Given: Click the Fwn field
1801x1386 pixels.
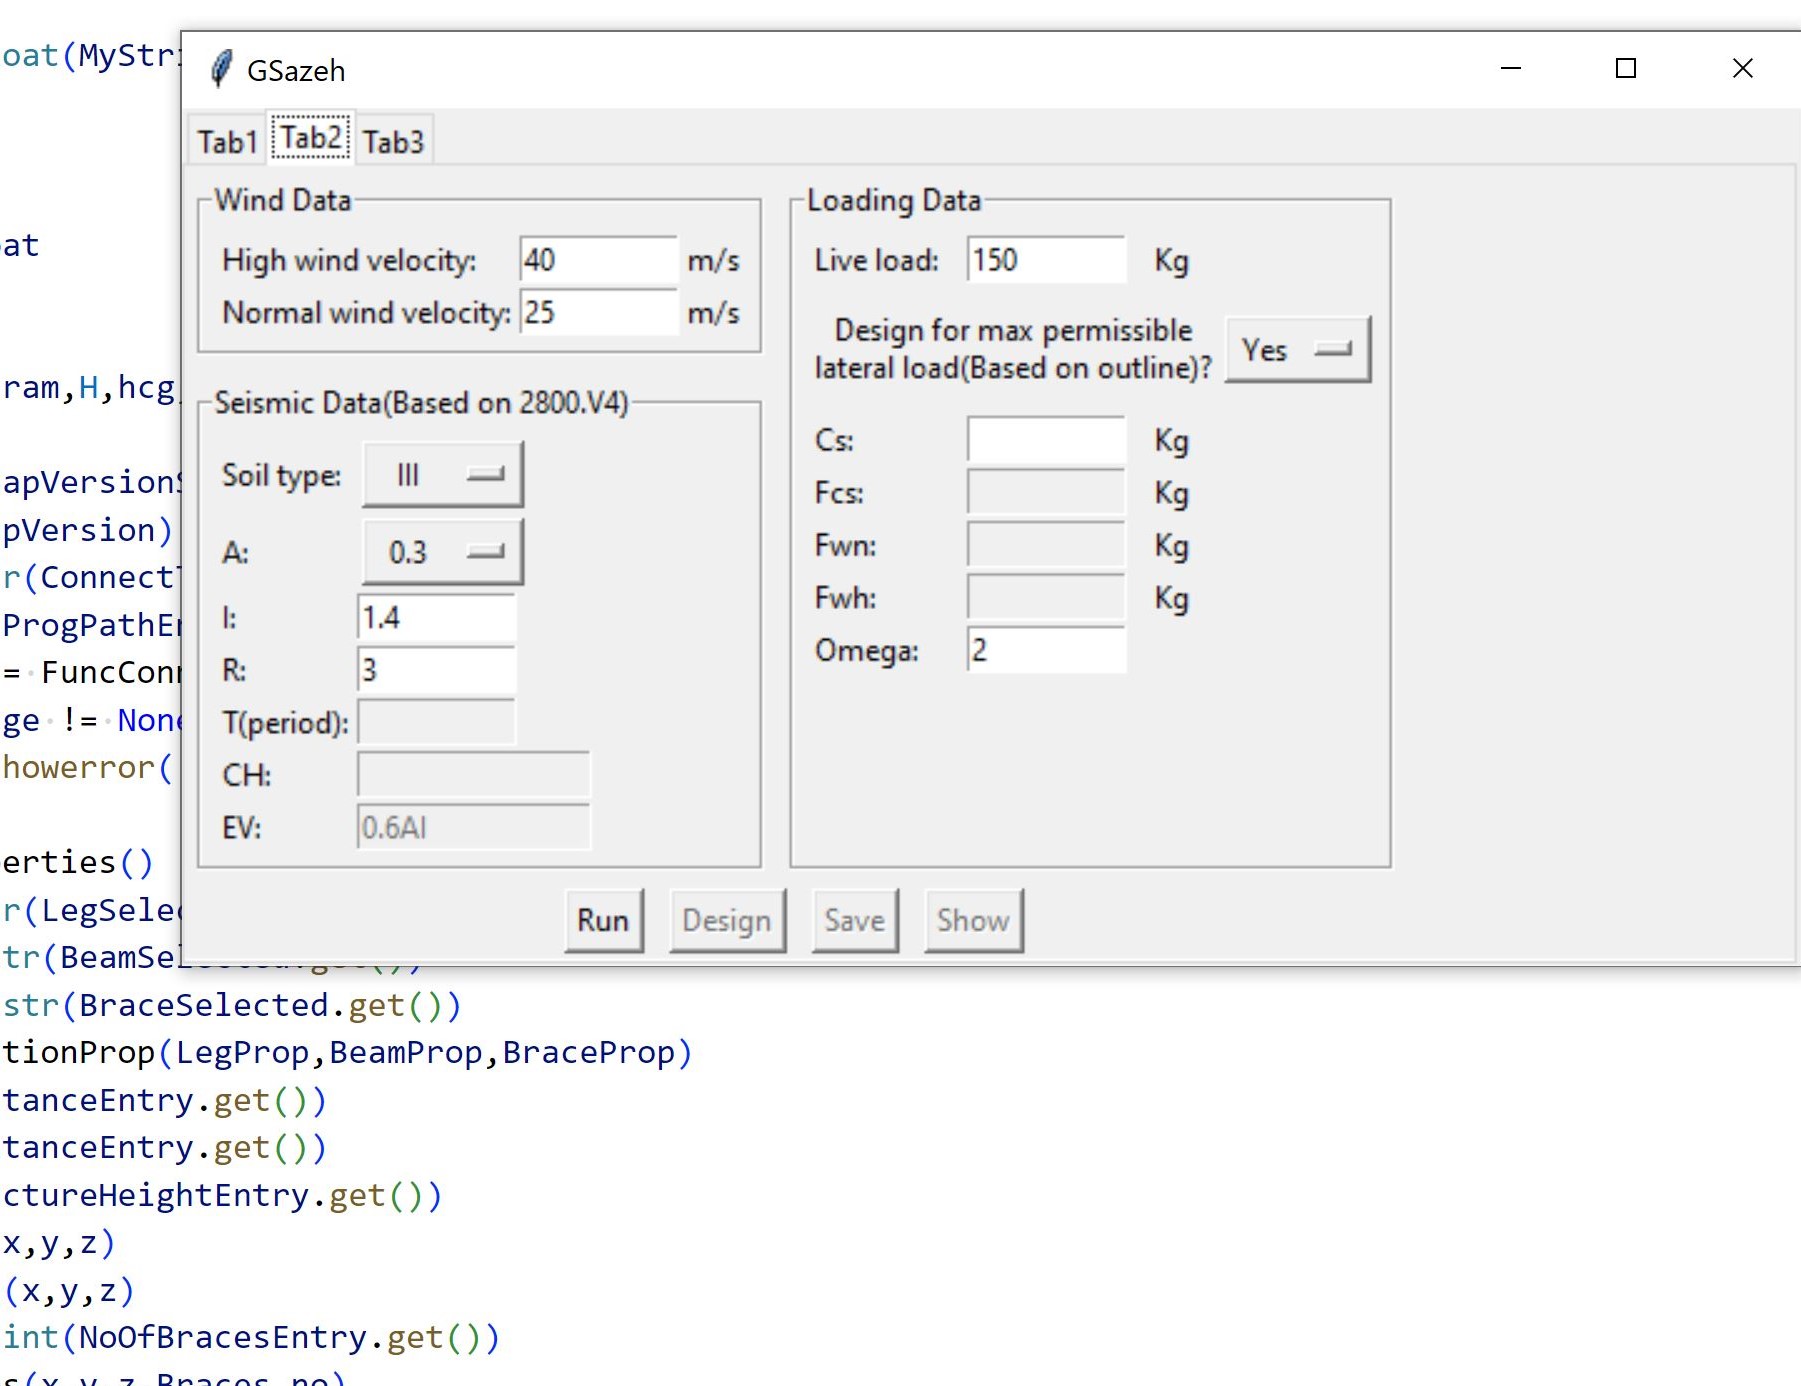Looking at the screenshot, I should 1046,545.
